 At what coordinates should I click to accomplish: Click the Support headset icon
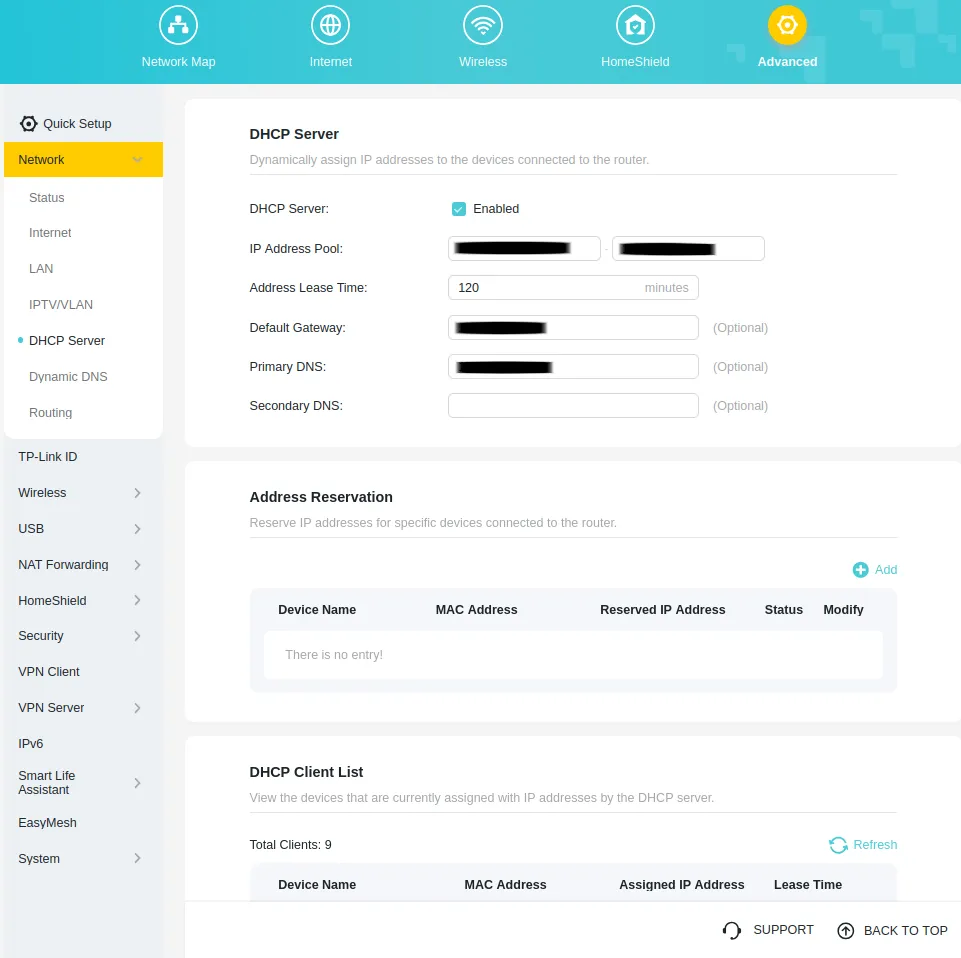732,930
